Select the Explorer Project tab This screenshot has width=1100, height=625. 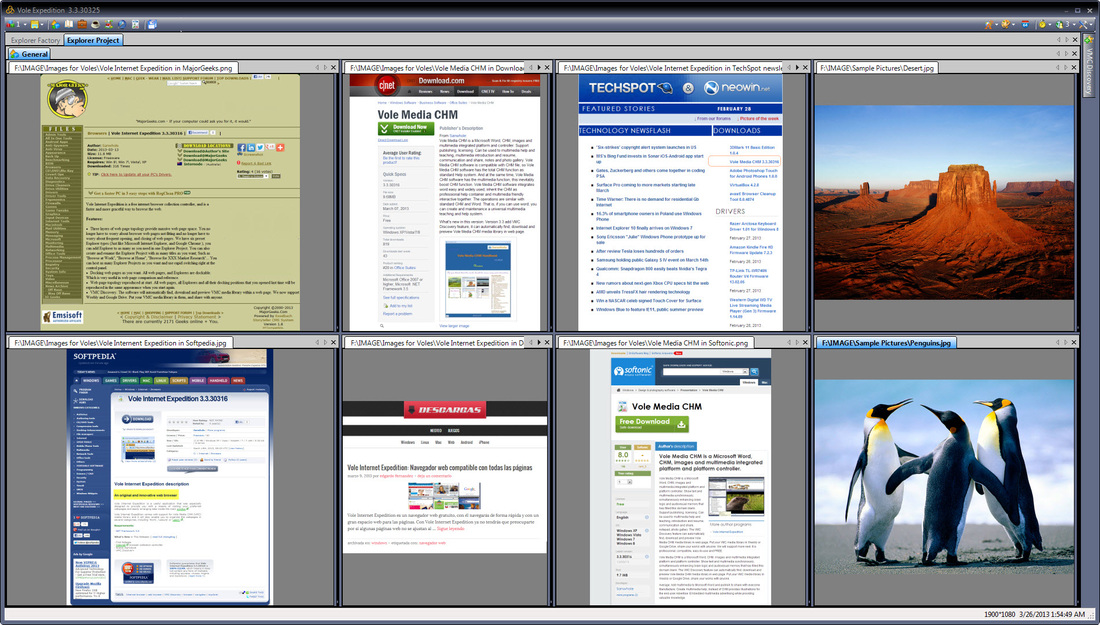[x=93, y=41]
